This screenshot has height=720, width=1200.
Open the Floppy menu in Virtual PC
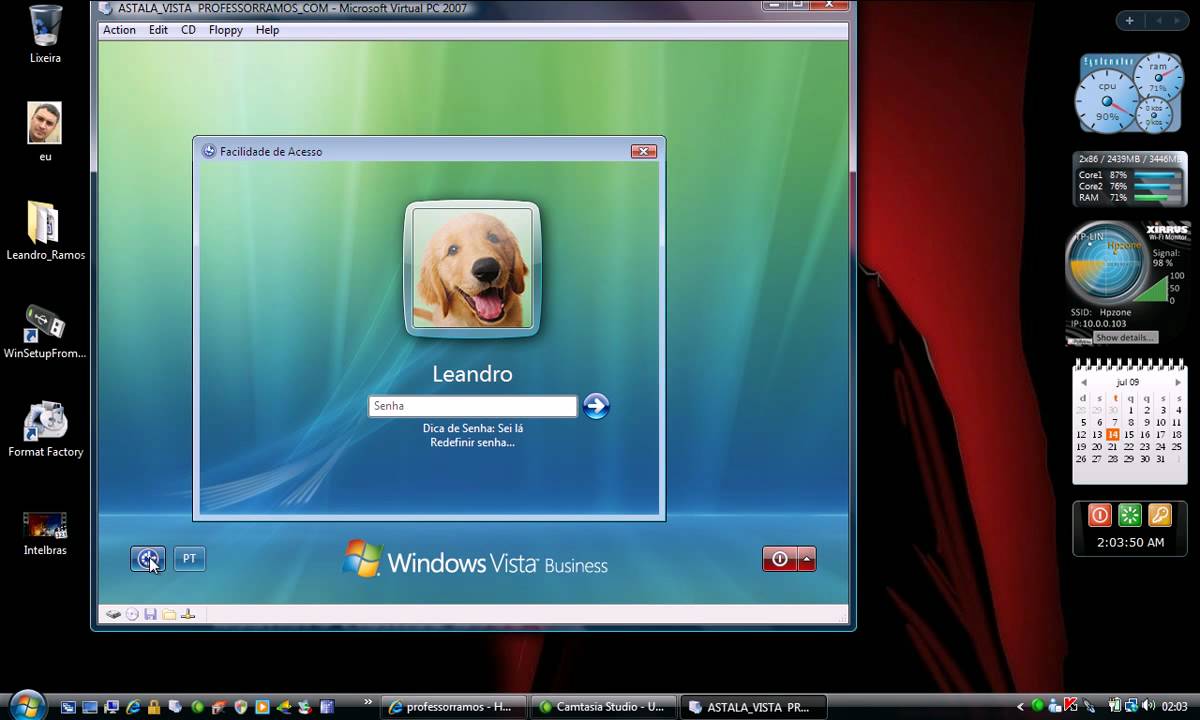click(226, 30)
